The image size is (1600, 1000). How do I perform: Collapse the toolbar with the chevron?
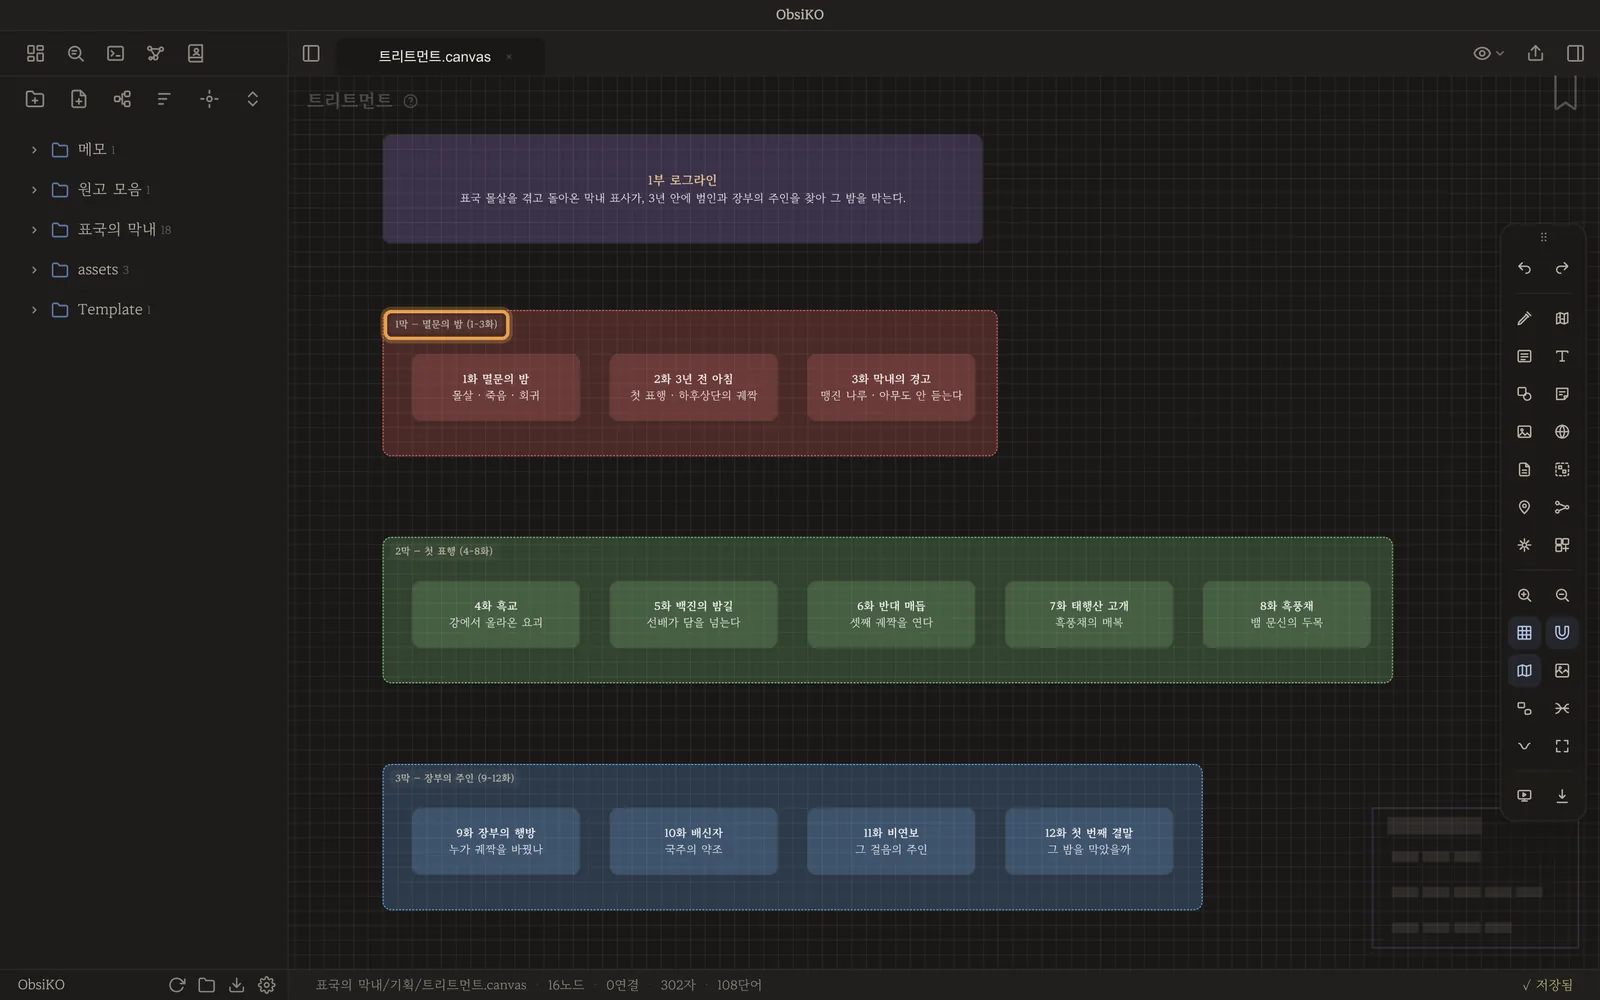pyautogui.click(x=1524, y=746)
